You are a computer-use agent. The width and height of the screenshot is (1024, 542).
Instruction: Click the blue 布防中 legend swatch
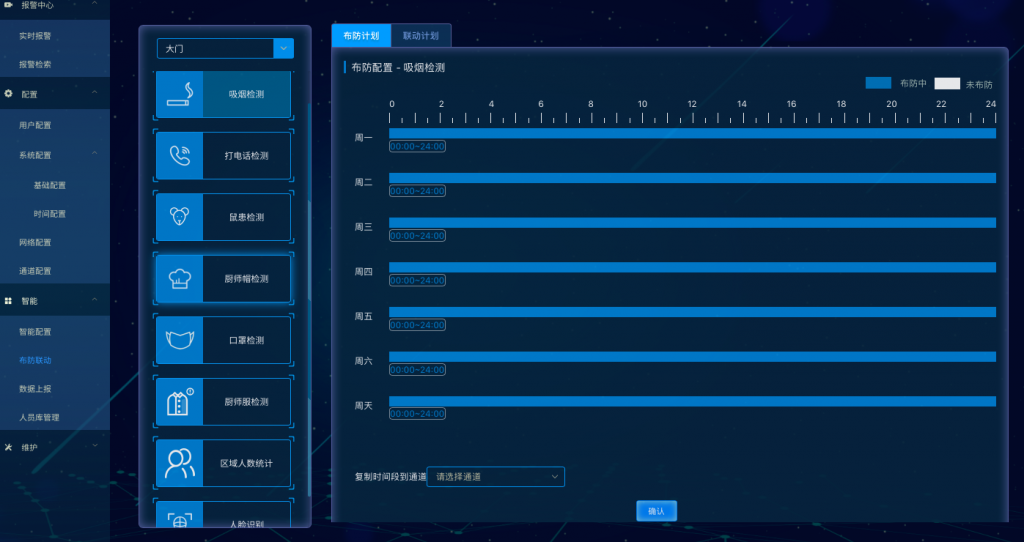(x=878, y=84)
